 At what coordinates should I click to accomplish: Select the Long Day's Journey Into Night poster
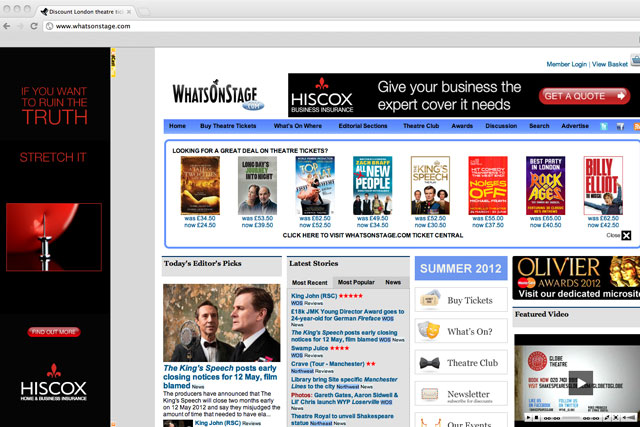tap(258, 186)
